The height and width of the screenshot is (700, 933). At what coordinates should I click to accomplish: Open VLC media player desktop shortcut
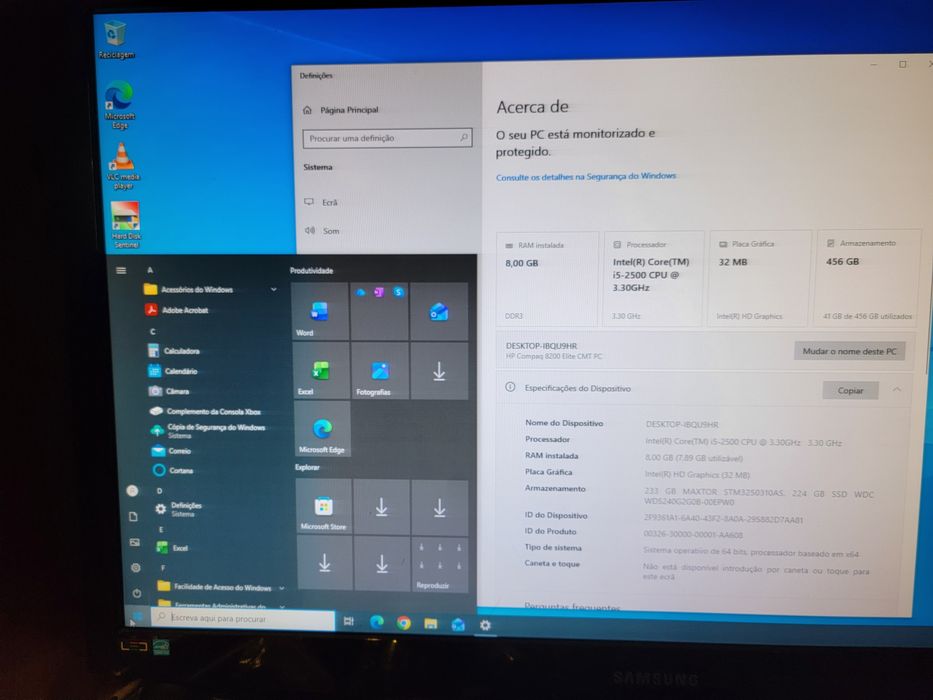click(x=122, y=165)
